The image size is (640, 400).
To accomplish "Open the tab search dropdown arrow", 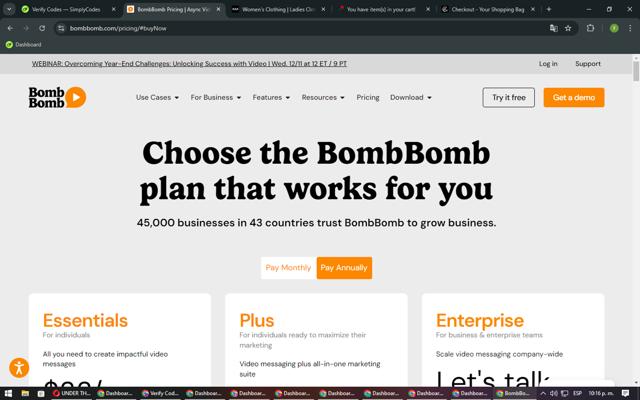I will click(9, 9).
